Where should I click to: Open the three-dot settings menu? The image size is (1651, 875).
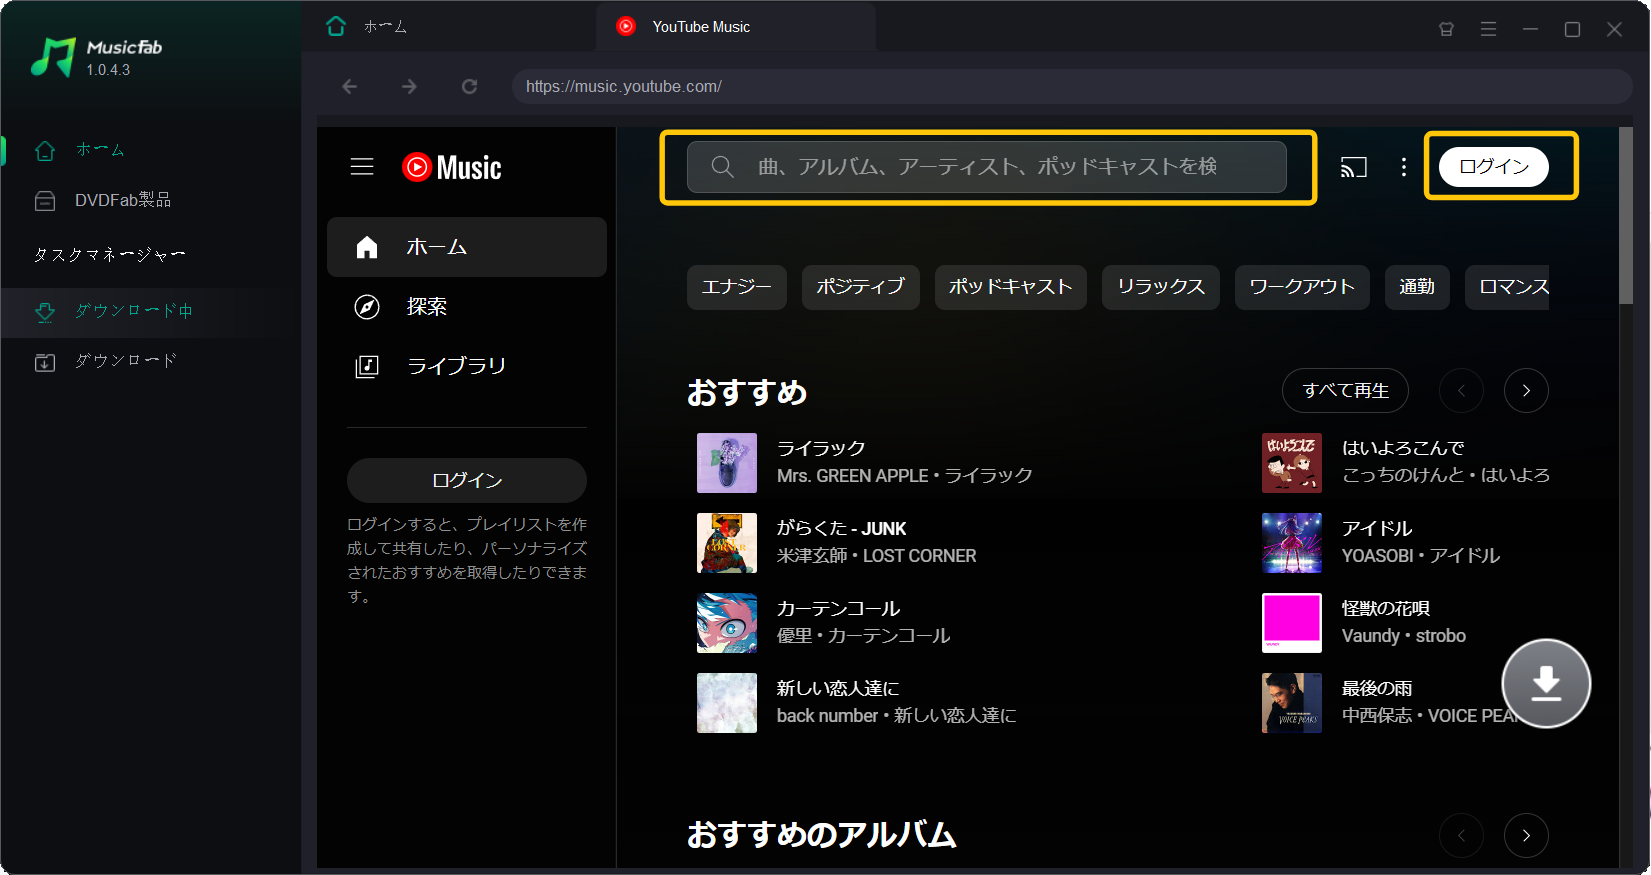(1403, 167)
